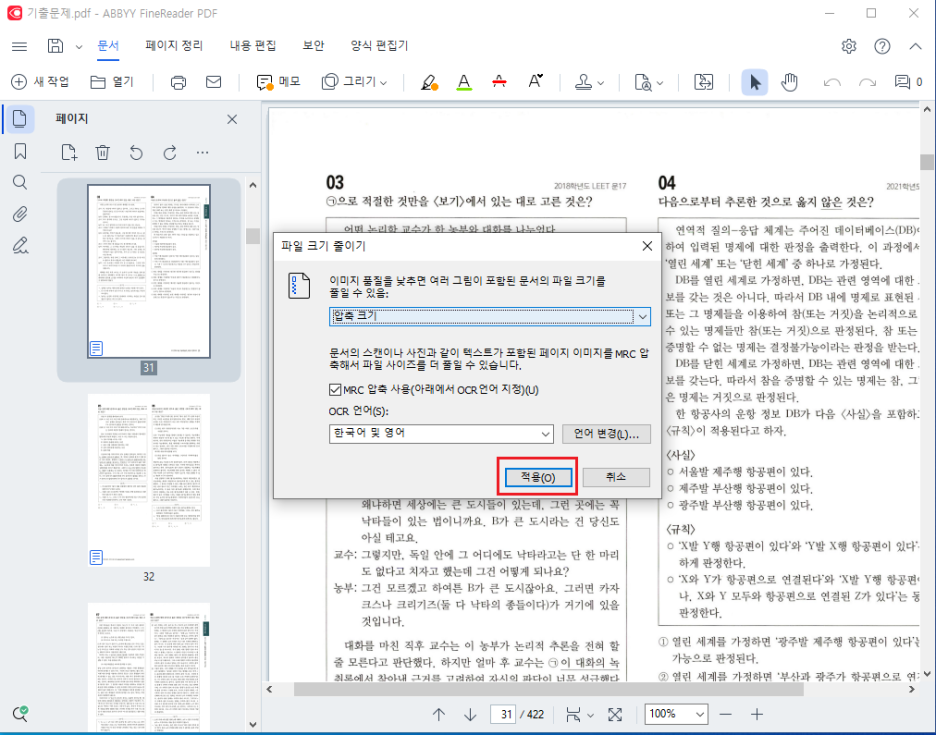936x735 pixels.
Task: Open settings gear icon
Action: coord(849,46)
